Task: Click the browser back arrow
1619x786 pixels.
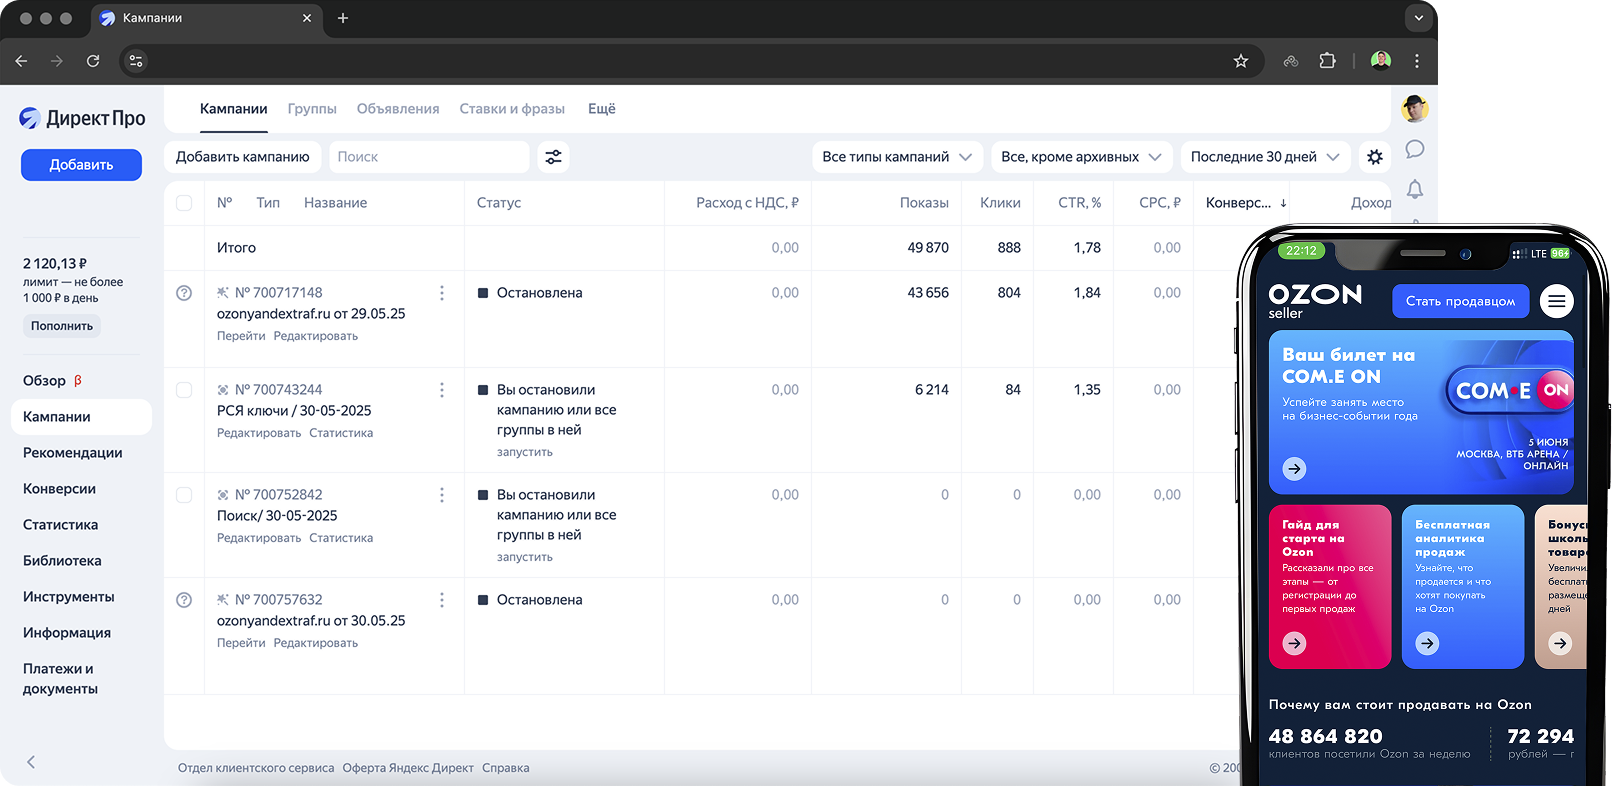Action: pyautogui.click(x=21, y=61)
